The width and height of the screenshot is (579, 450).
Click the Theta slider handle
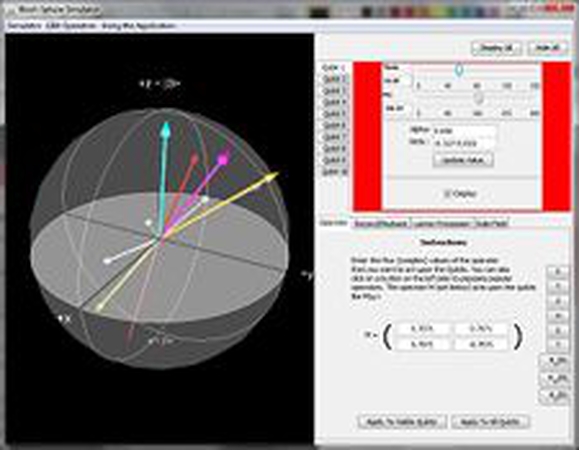459,70
